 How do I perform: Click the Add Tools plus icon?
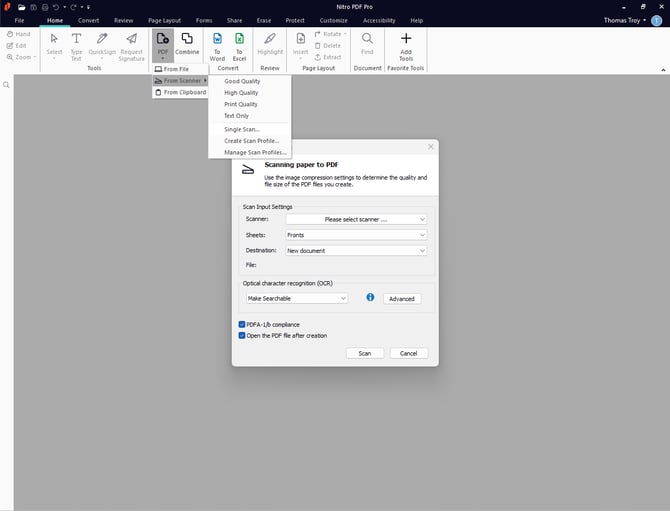[x=406, y=39]
